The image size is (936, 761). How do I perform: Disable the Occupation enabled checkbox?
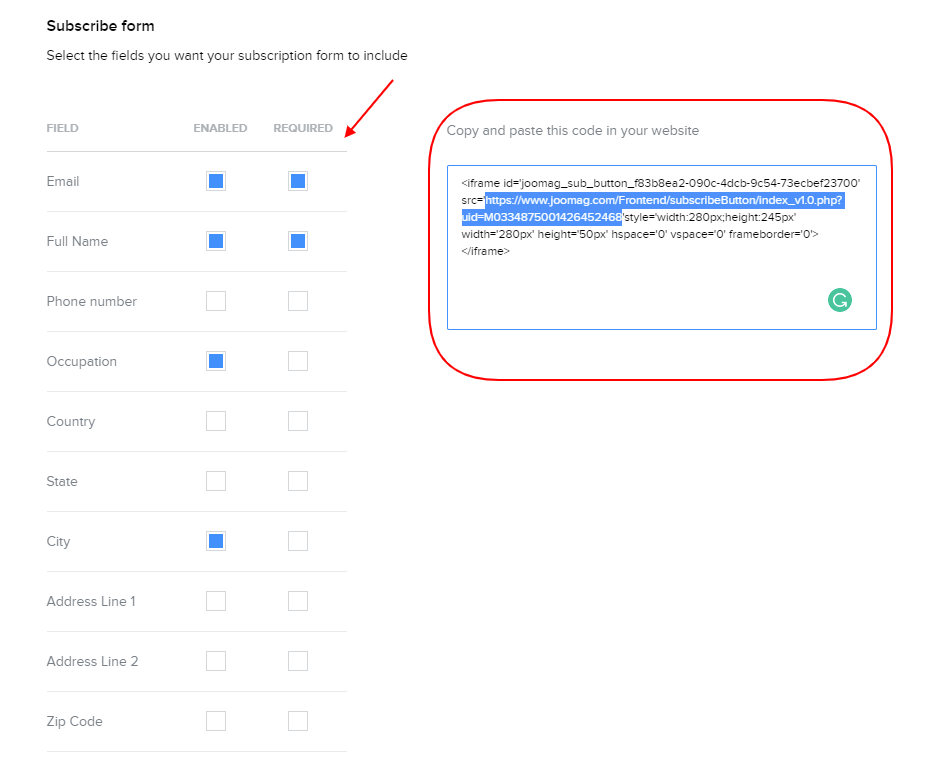(216, 361)
